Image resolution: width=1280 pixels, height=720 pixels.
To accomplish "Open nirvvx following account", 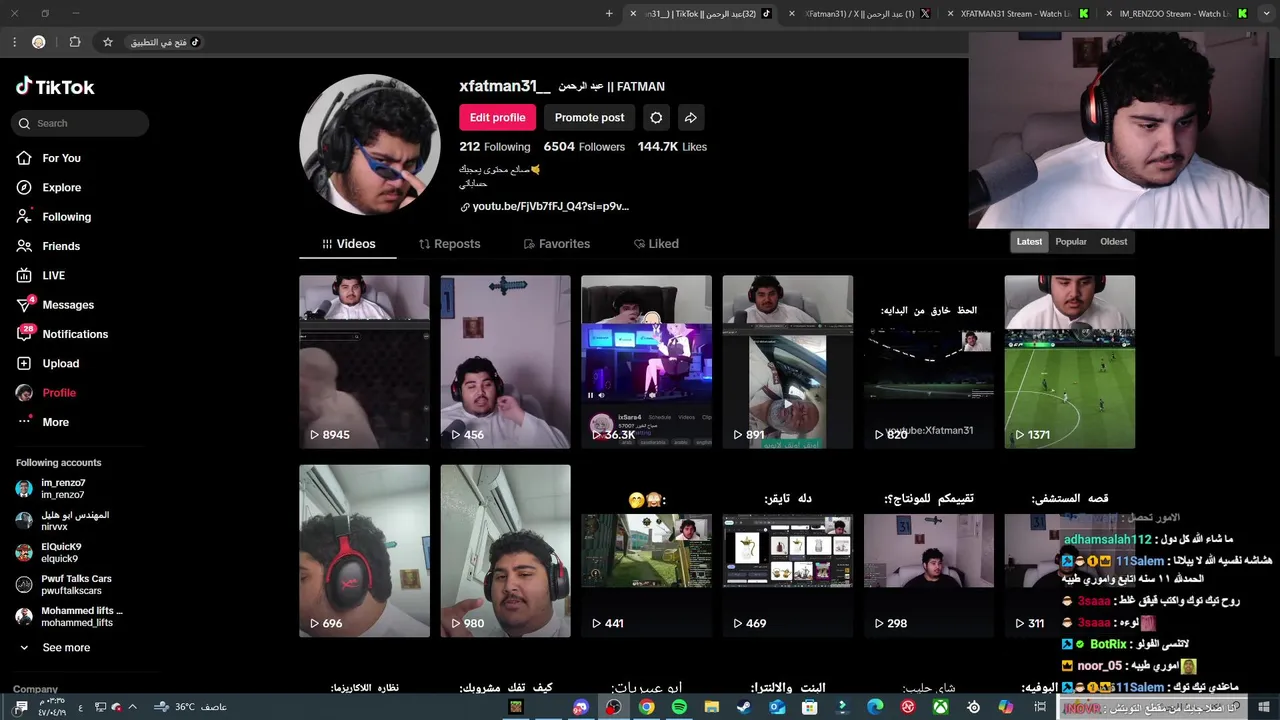I will [x=62, y=520].
